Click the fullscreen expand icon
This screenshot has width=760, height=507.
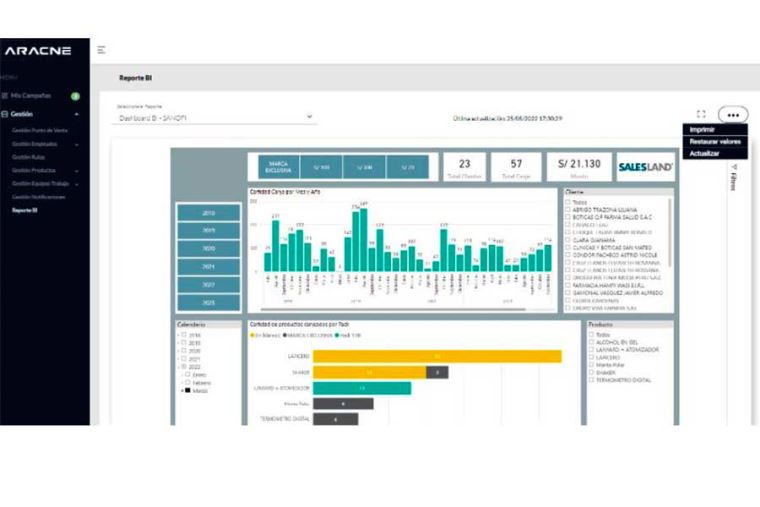tap(701, 115)
